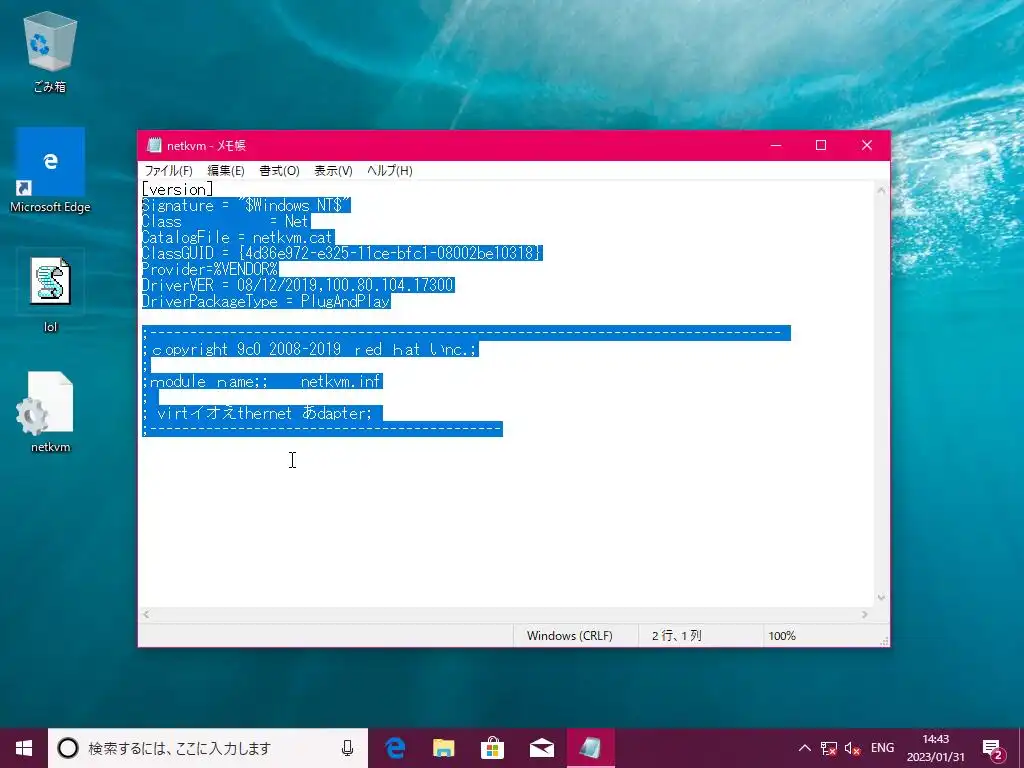Minimize the netkvm Notepad window

coord(776,145)
